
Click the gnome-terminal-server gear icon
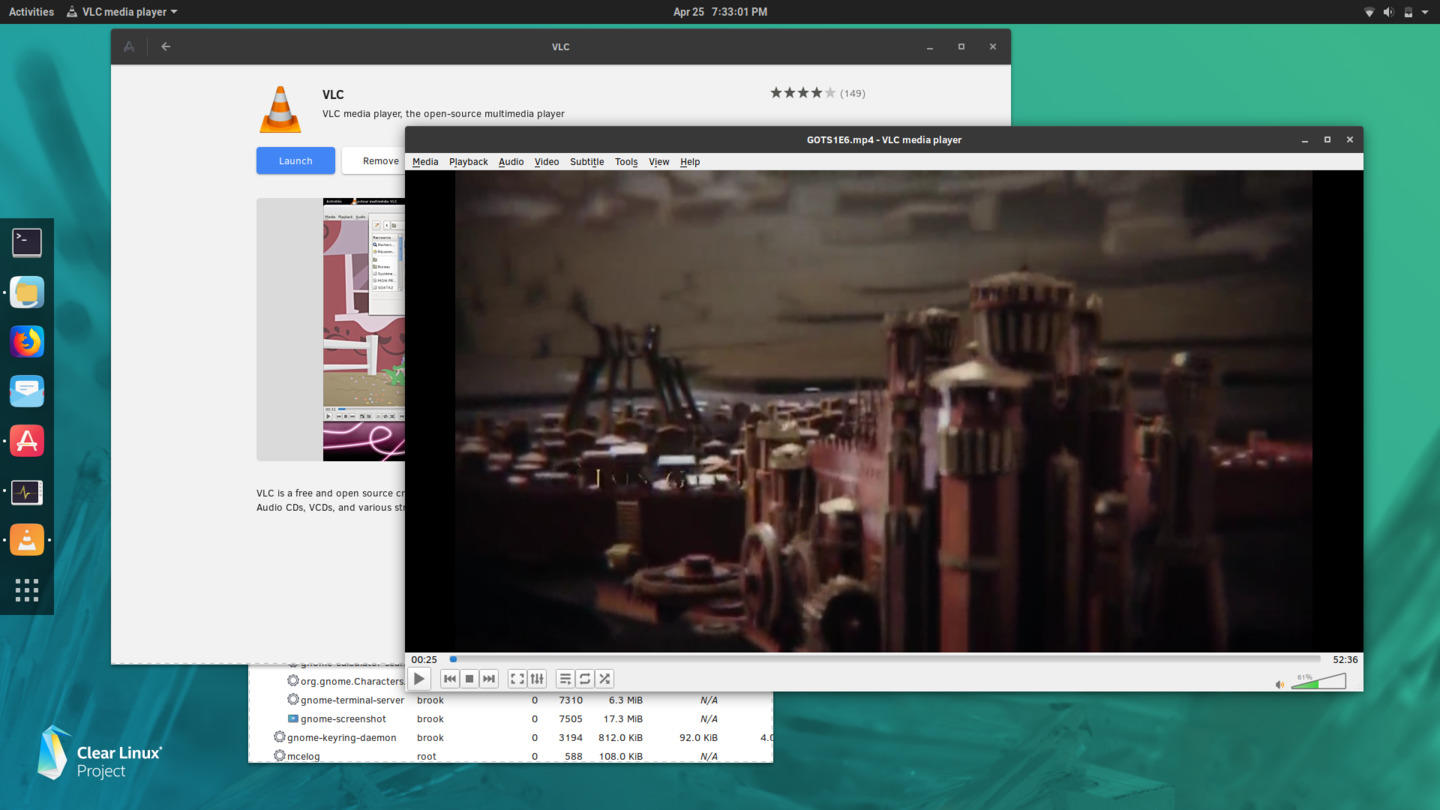pos(293,700)
